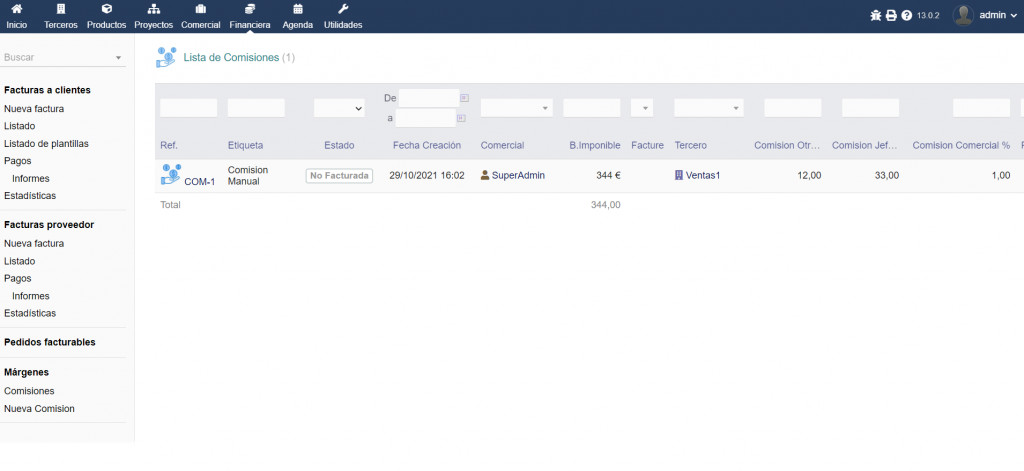Screen dimensions: 1024x471
Task: Open the Productos menu
Action: coord(106,16)
